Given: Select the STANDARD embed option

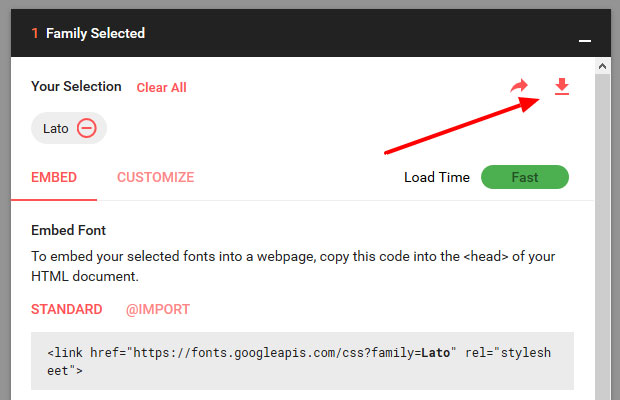Looking at the screenshot, I should 66,309.
